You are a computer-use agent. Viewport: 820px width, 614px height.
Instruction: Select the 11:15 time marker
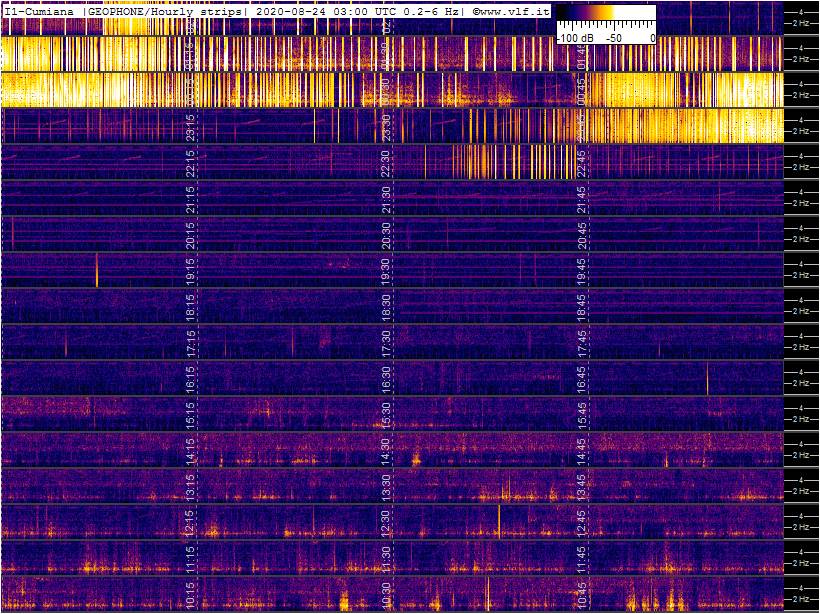(x=191, y=559)
